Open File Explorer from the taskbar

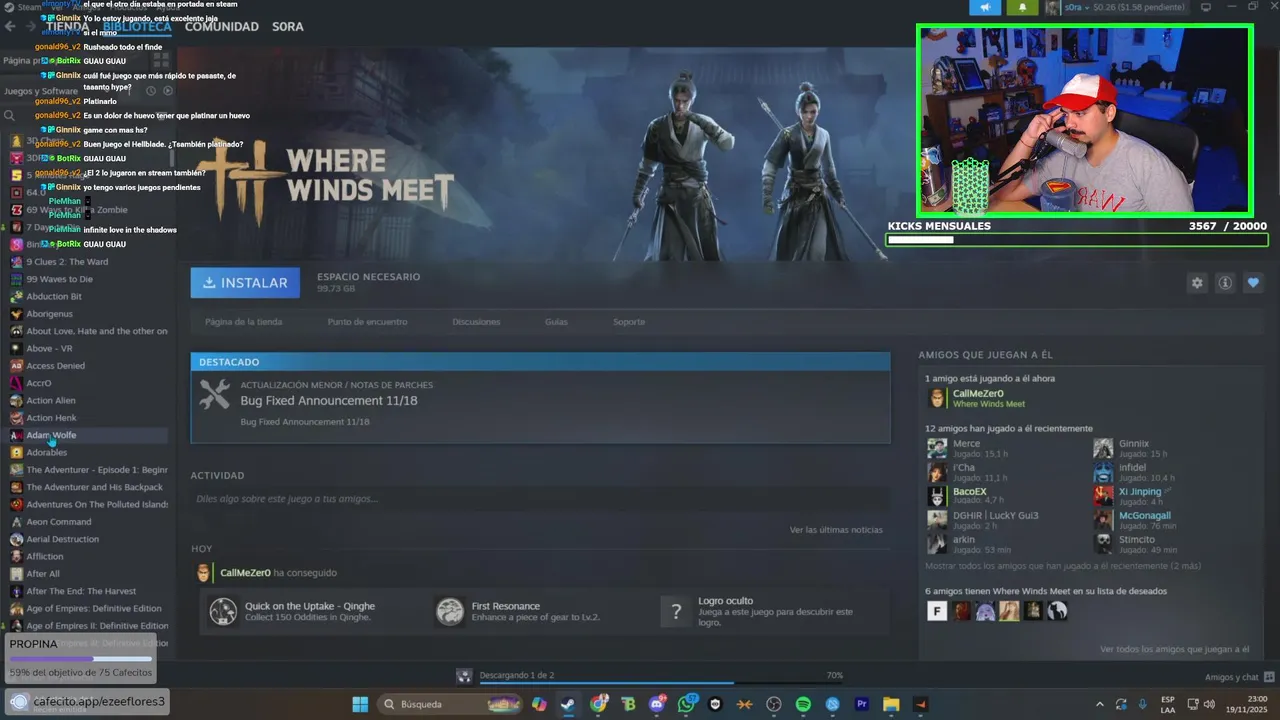[891, 704]
